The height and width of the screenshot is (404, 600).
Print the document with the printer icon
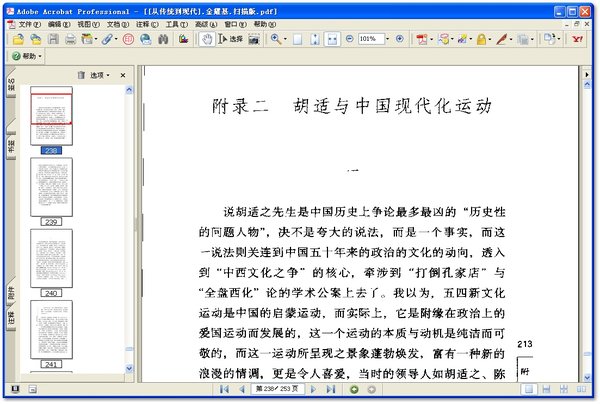point(70,39)
